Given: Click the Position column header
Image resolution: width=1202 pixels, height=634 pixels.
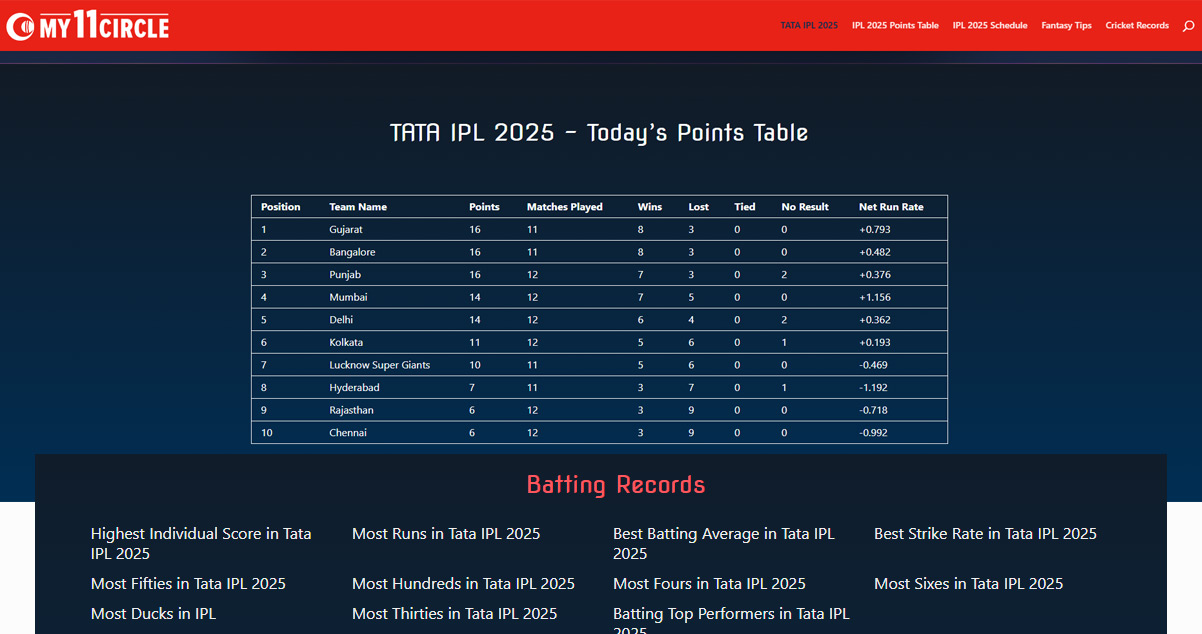Looking at the screenshot, I should tap(281, 207).
